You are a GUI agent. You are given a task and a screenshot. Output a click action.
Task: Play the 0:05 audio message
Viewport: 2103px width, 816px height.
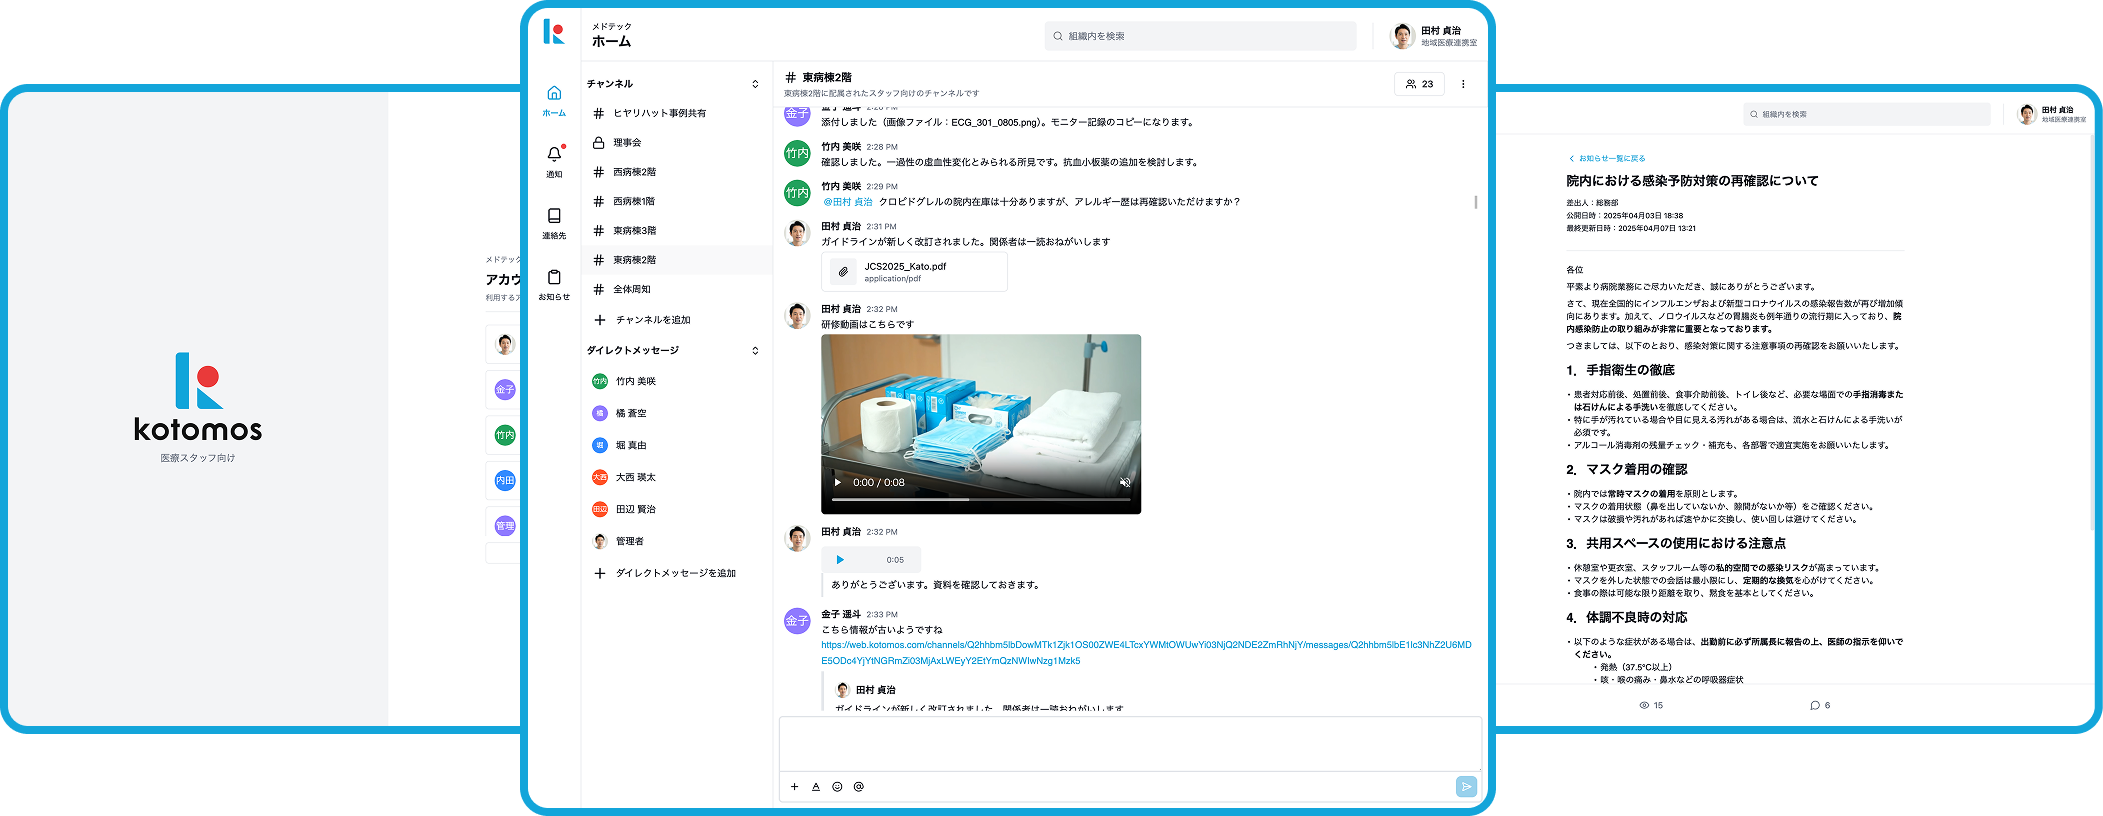(840, 560)
